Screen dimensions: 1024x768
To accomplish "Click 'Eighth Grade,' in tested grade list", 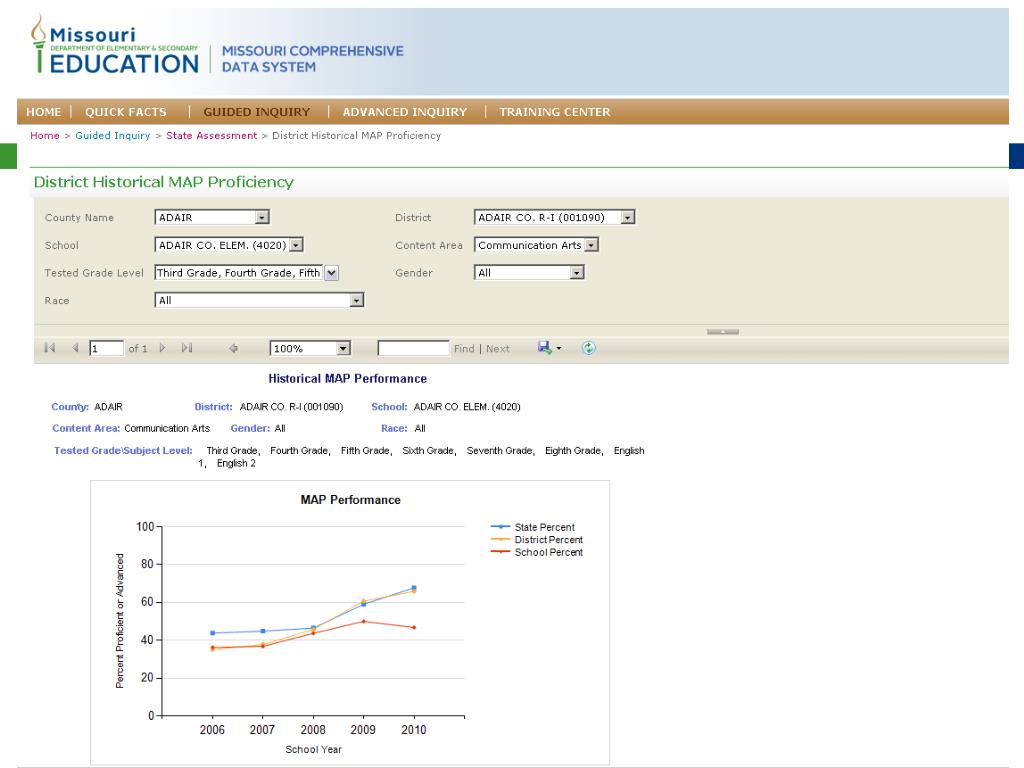I will point(574,451).
